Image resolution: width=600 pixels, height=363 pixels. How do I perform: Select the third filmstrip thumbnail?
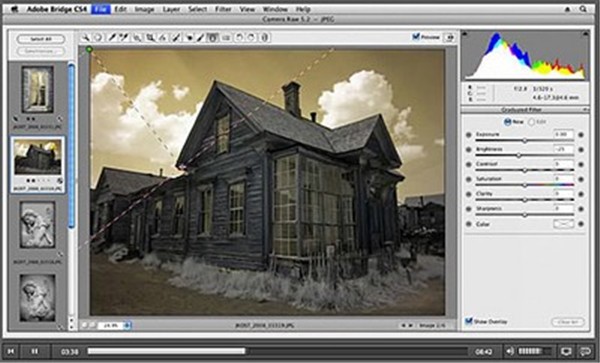38,225
